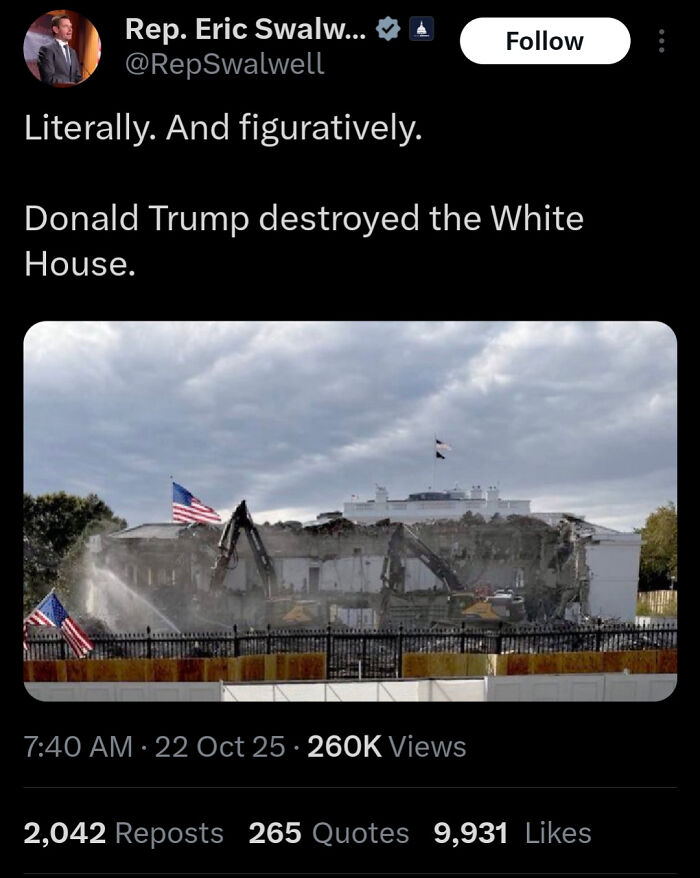View the 9,931 Likes list

click(x=512, y=833)
